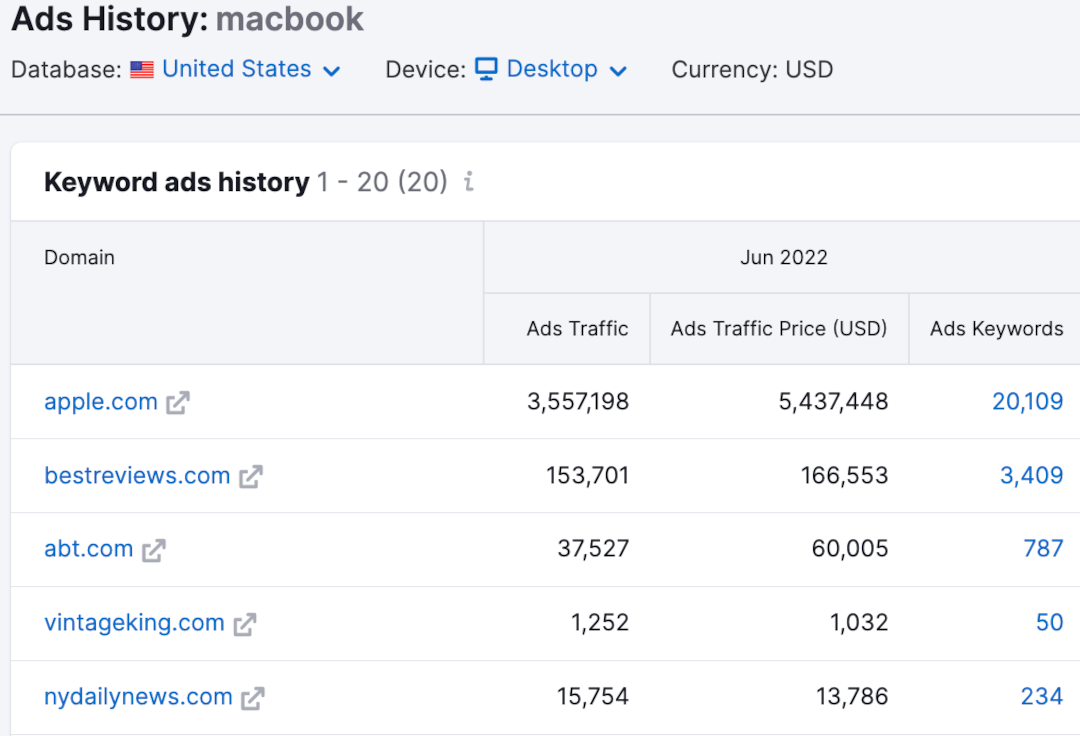Click the Ads Traffic Price (USD) column header
Viewport: 1080px width, 736px height.
coord(779,328)
